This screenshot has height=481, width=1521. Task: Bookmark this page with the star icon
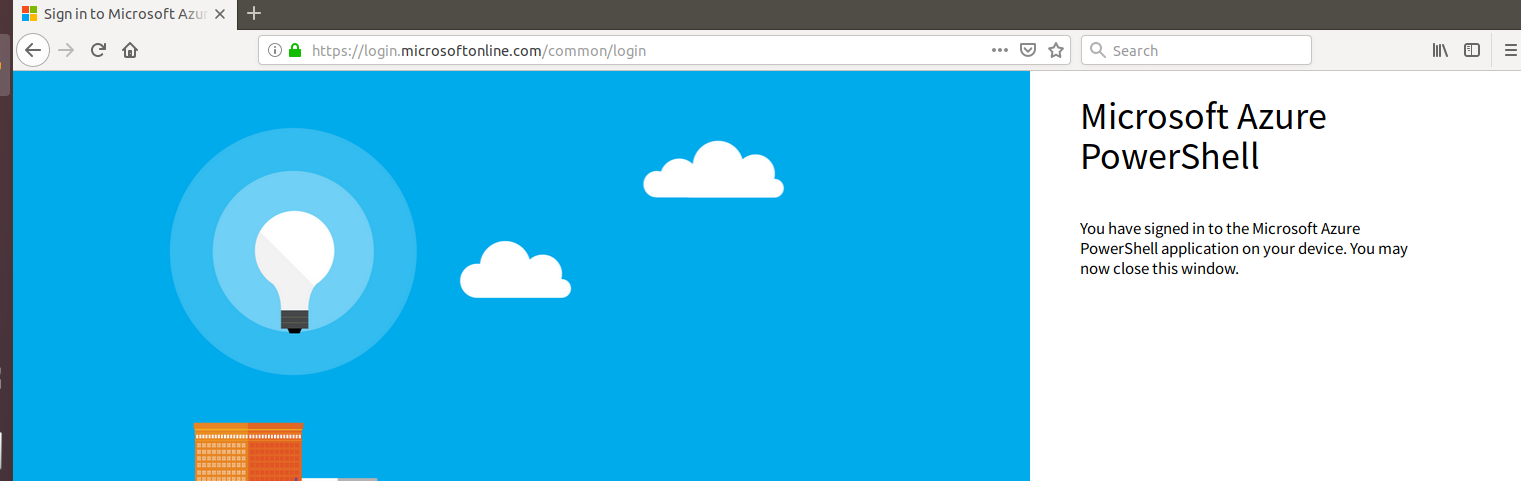click(1055, 50)
